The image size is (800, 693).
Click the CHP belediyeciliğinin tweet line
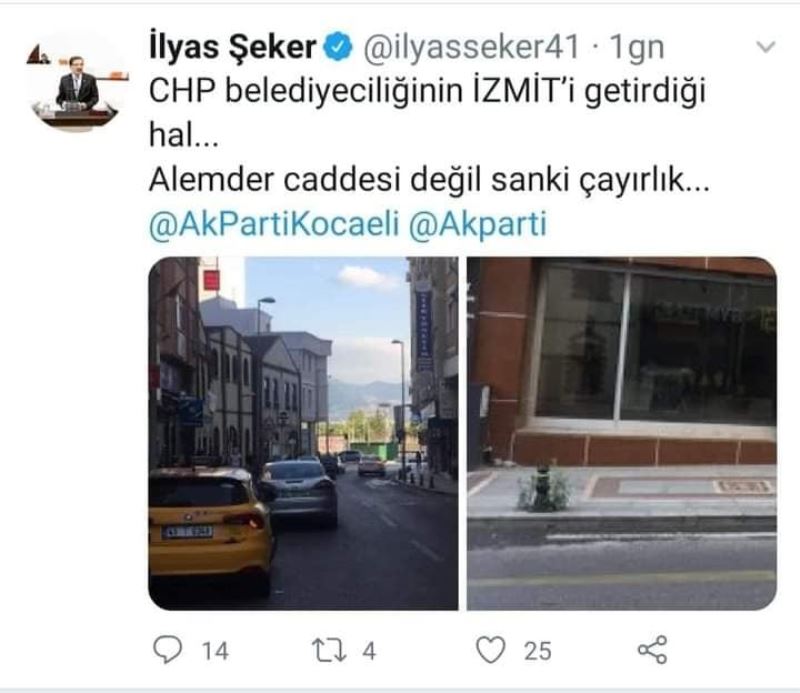tap(428, 92)
